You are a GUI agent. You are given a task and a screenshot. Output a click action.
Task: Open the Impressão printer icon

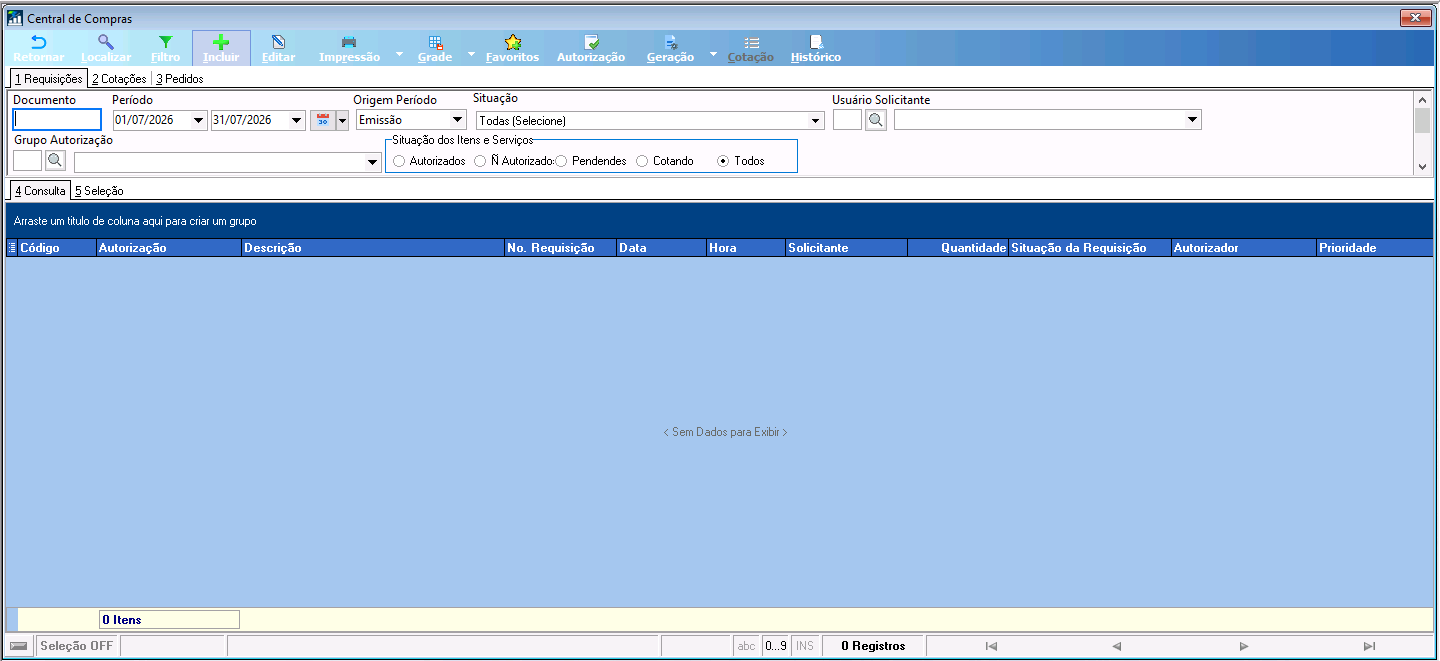[349, 42]
